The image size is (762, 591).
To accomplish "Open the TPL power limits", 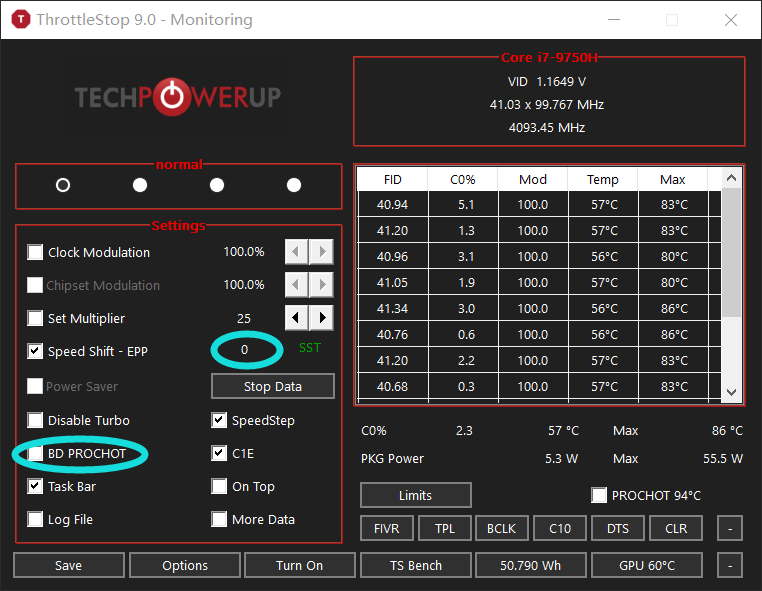I will (445, 528).
